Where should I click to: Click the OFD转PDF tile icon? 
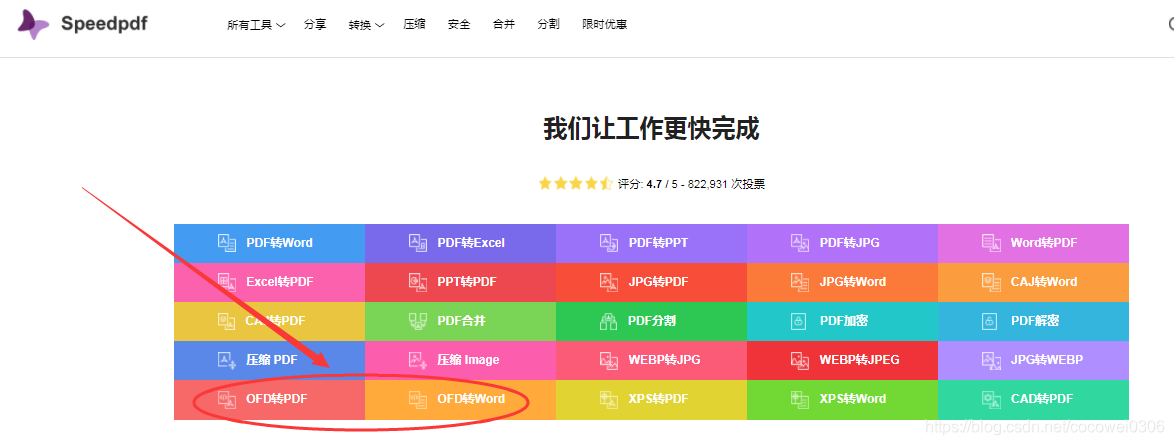coord(227,399)
